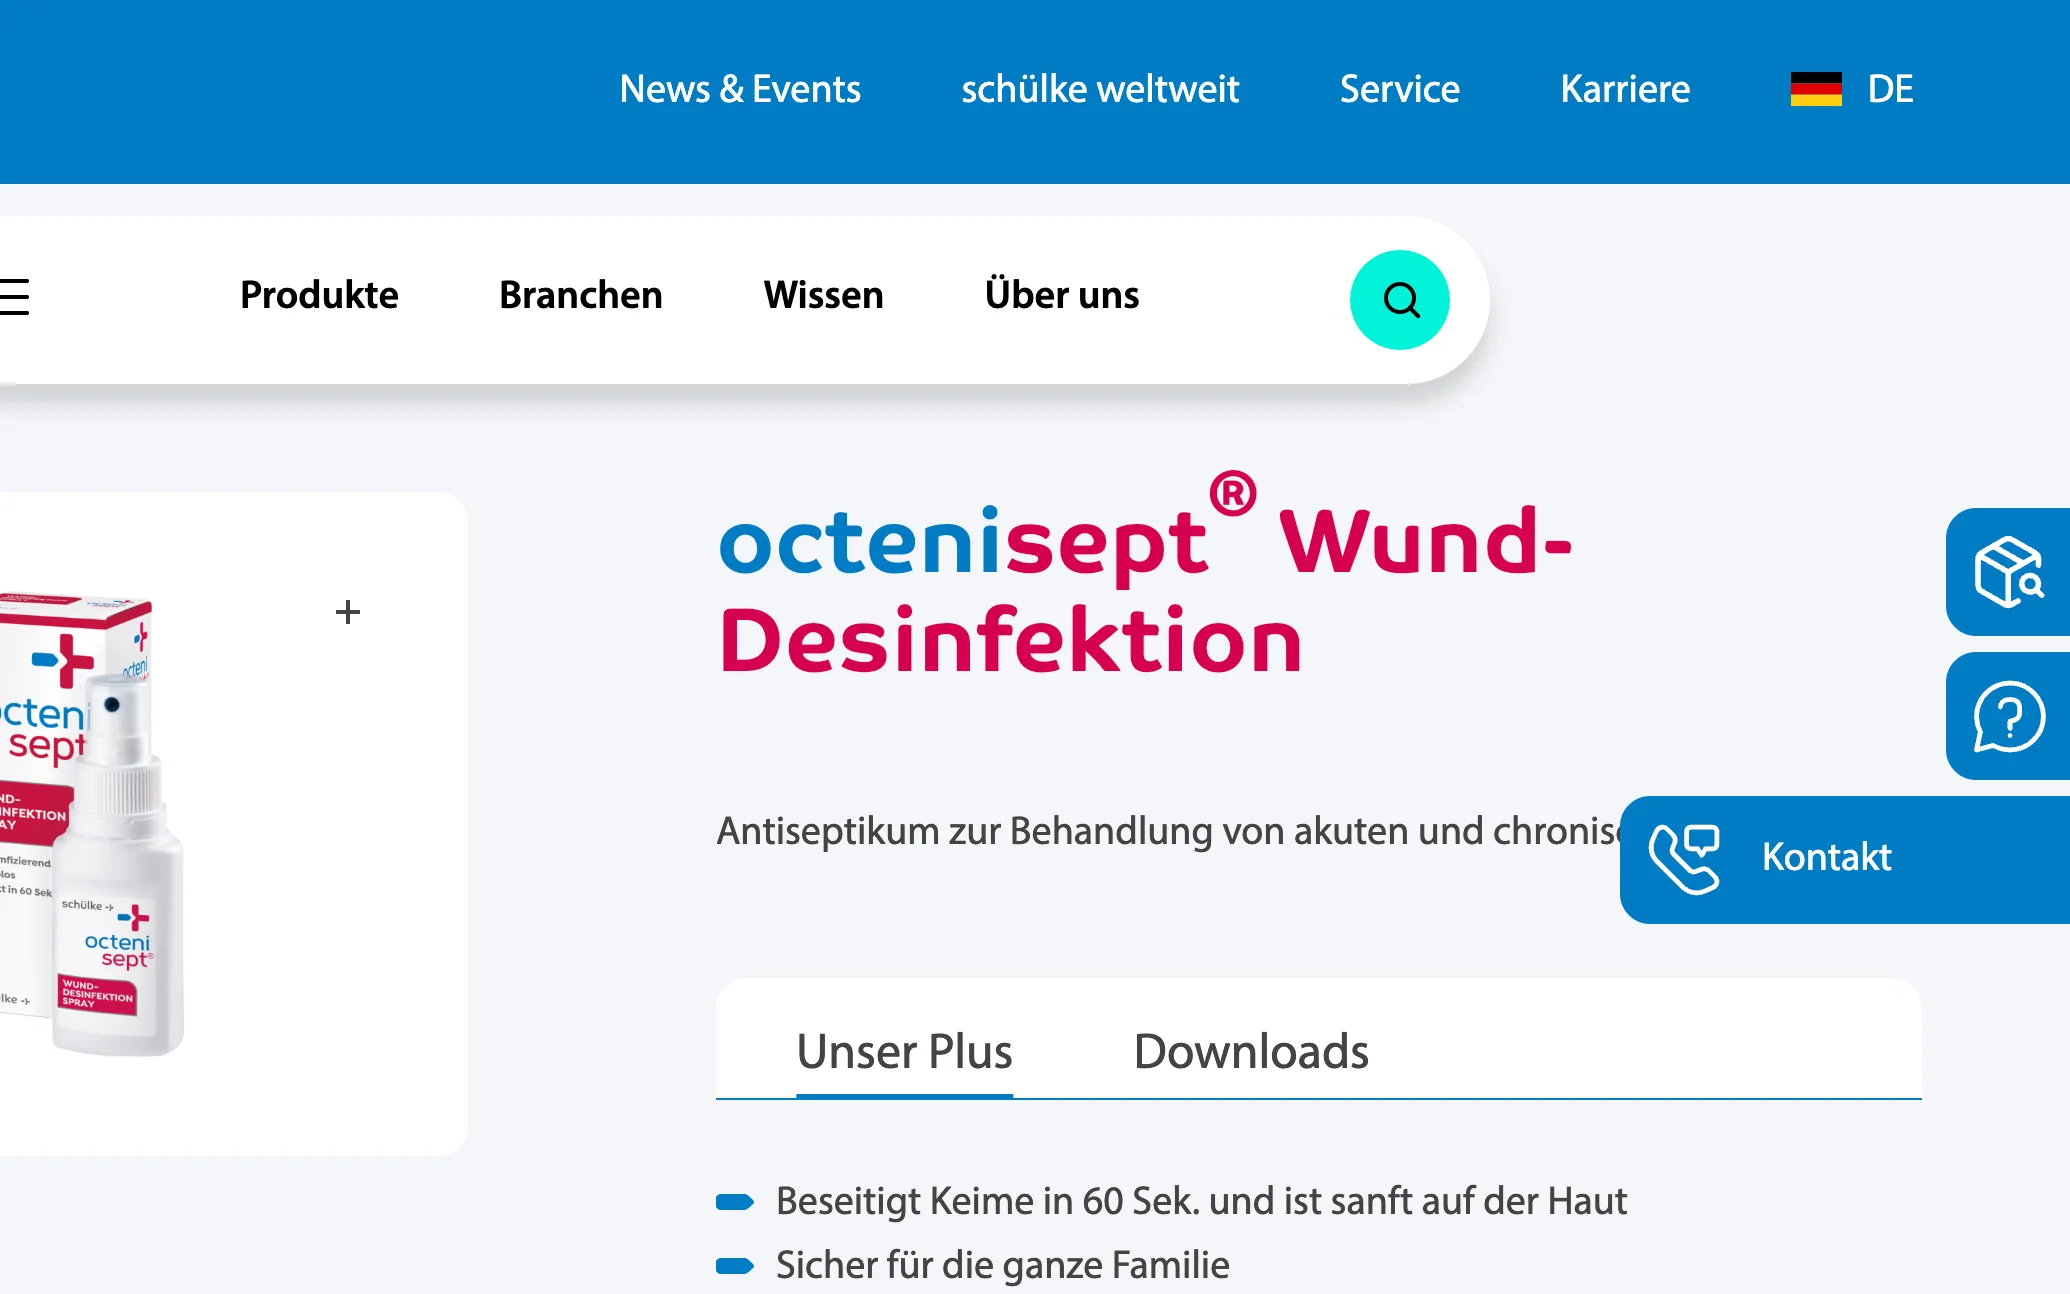Switch to the Downloads tab
Screen dimensions: 2070x1294
[x=1251, y=1052]
